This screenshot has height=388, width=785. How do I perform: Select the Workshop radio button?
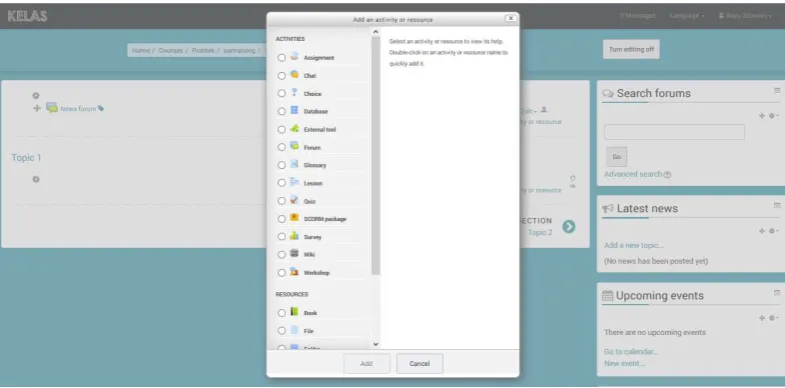(281, 273)
